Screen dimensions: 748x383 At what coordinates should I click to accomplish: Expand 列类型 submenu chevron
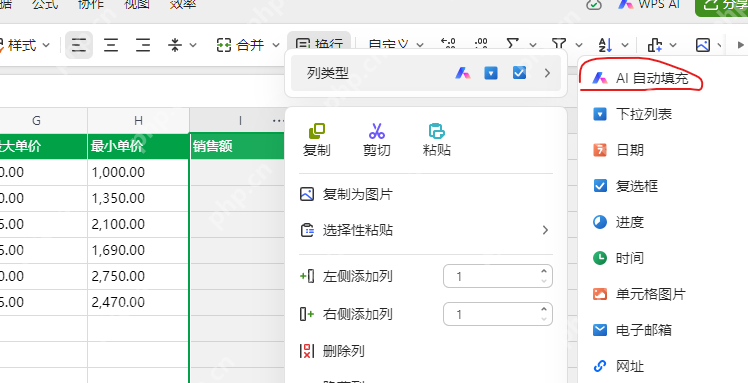pyautogui.click(x=547, y=73)
